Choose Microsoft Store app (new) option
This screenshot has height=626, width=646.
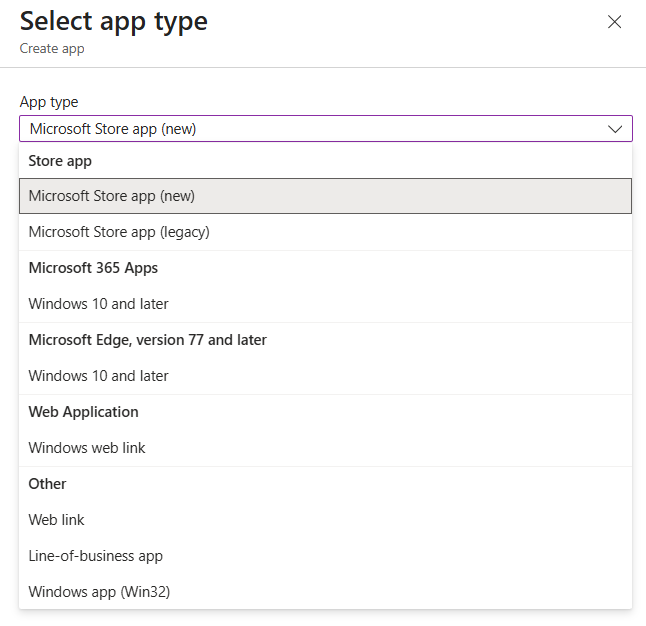[325, 196]
